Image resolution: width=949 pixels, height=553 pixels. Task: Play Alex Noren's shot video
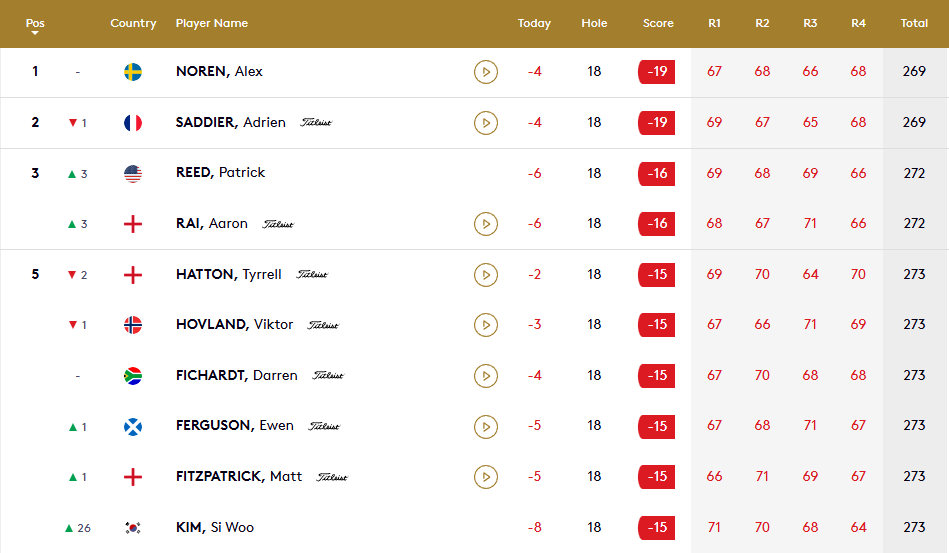[x=485, y=72]
